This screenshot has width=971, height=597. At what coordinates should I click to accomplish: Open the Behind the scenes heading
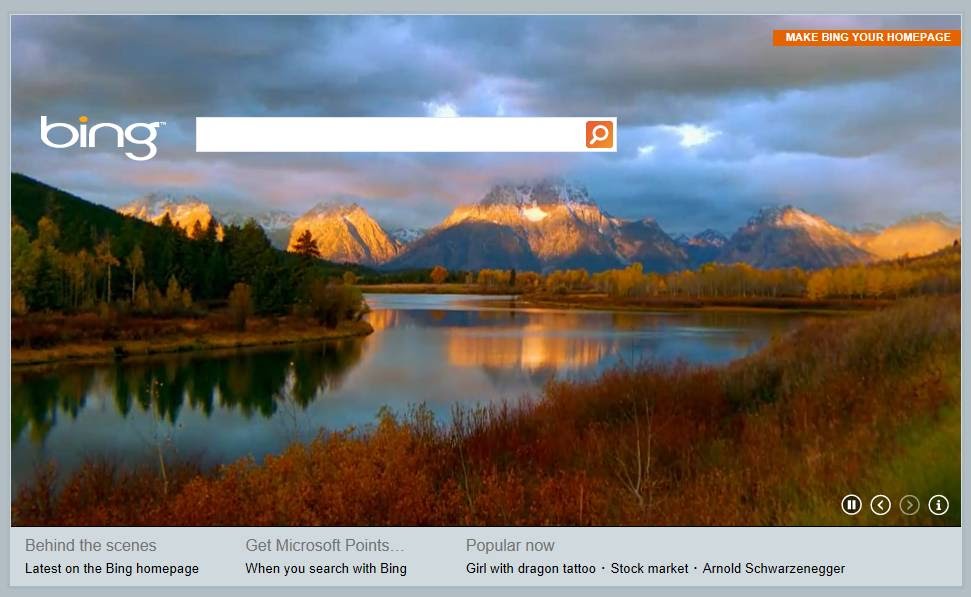click(91, 545)
